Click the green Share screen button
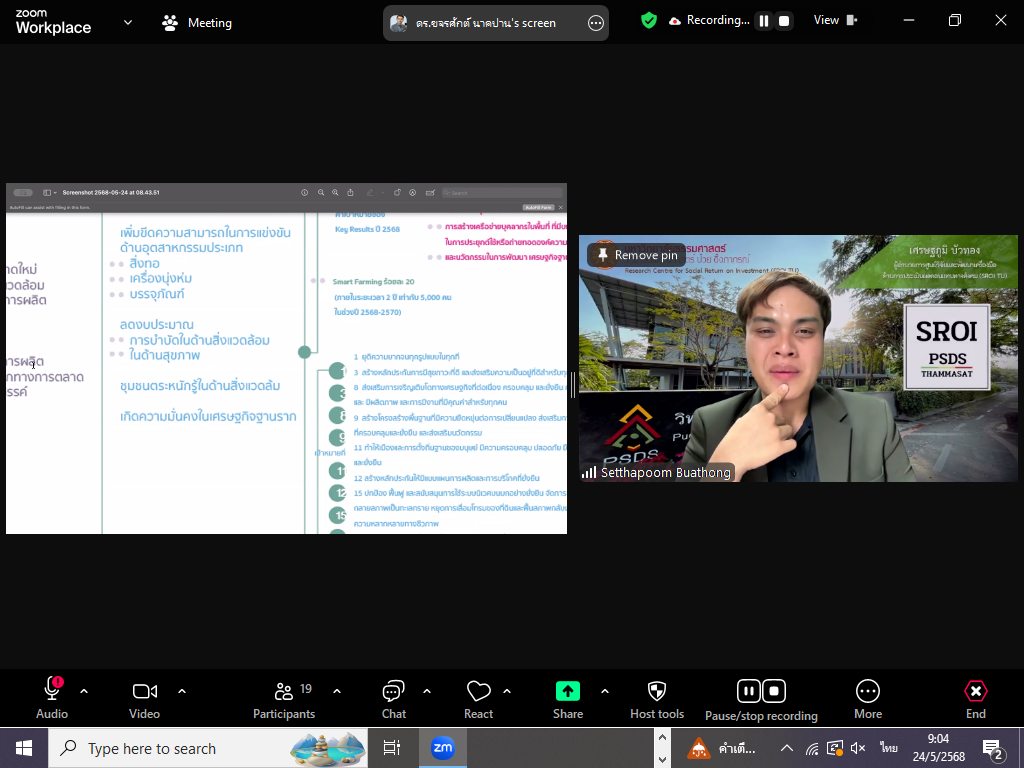The width and height of the screenshot is (1024, 768). click(568, 691)
